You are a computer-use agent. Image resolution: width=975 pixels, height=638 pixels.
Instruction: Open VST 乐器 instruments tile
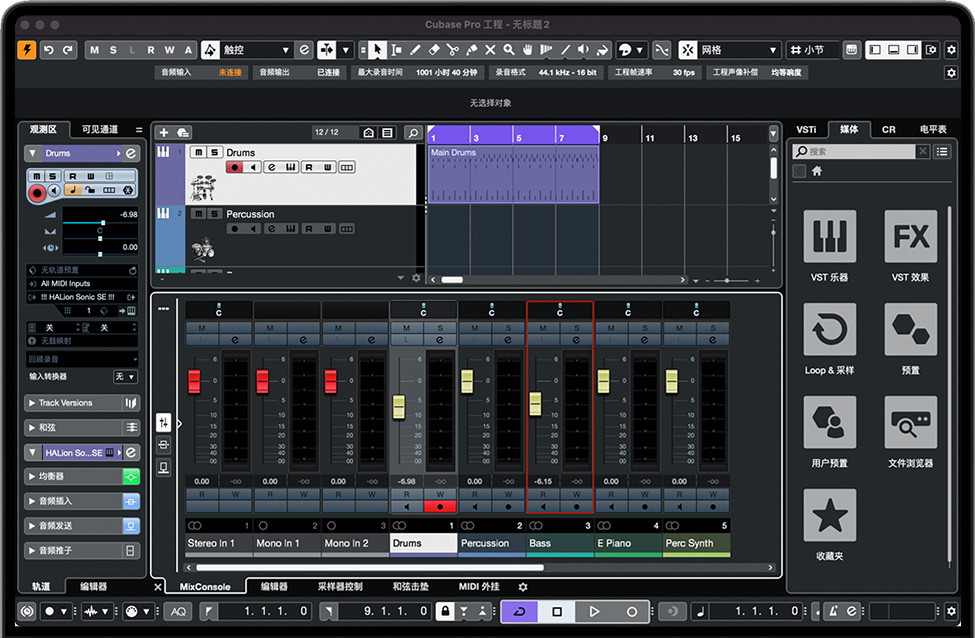pos(829,236)
